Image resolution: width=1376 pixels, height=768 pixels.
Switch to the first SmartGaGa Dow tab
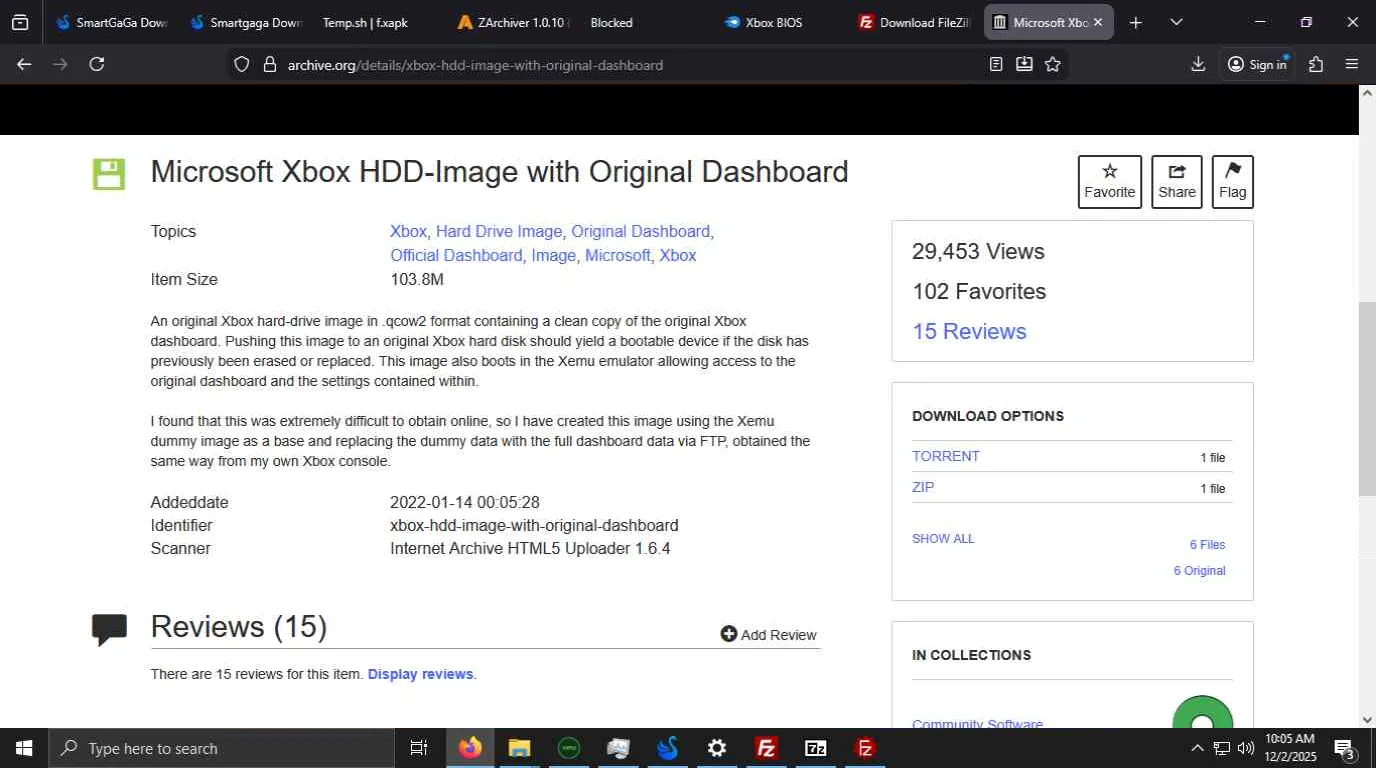point(113,22)
